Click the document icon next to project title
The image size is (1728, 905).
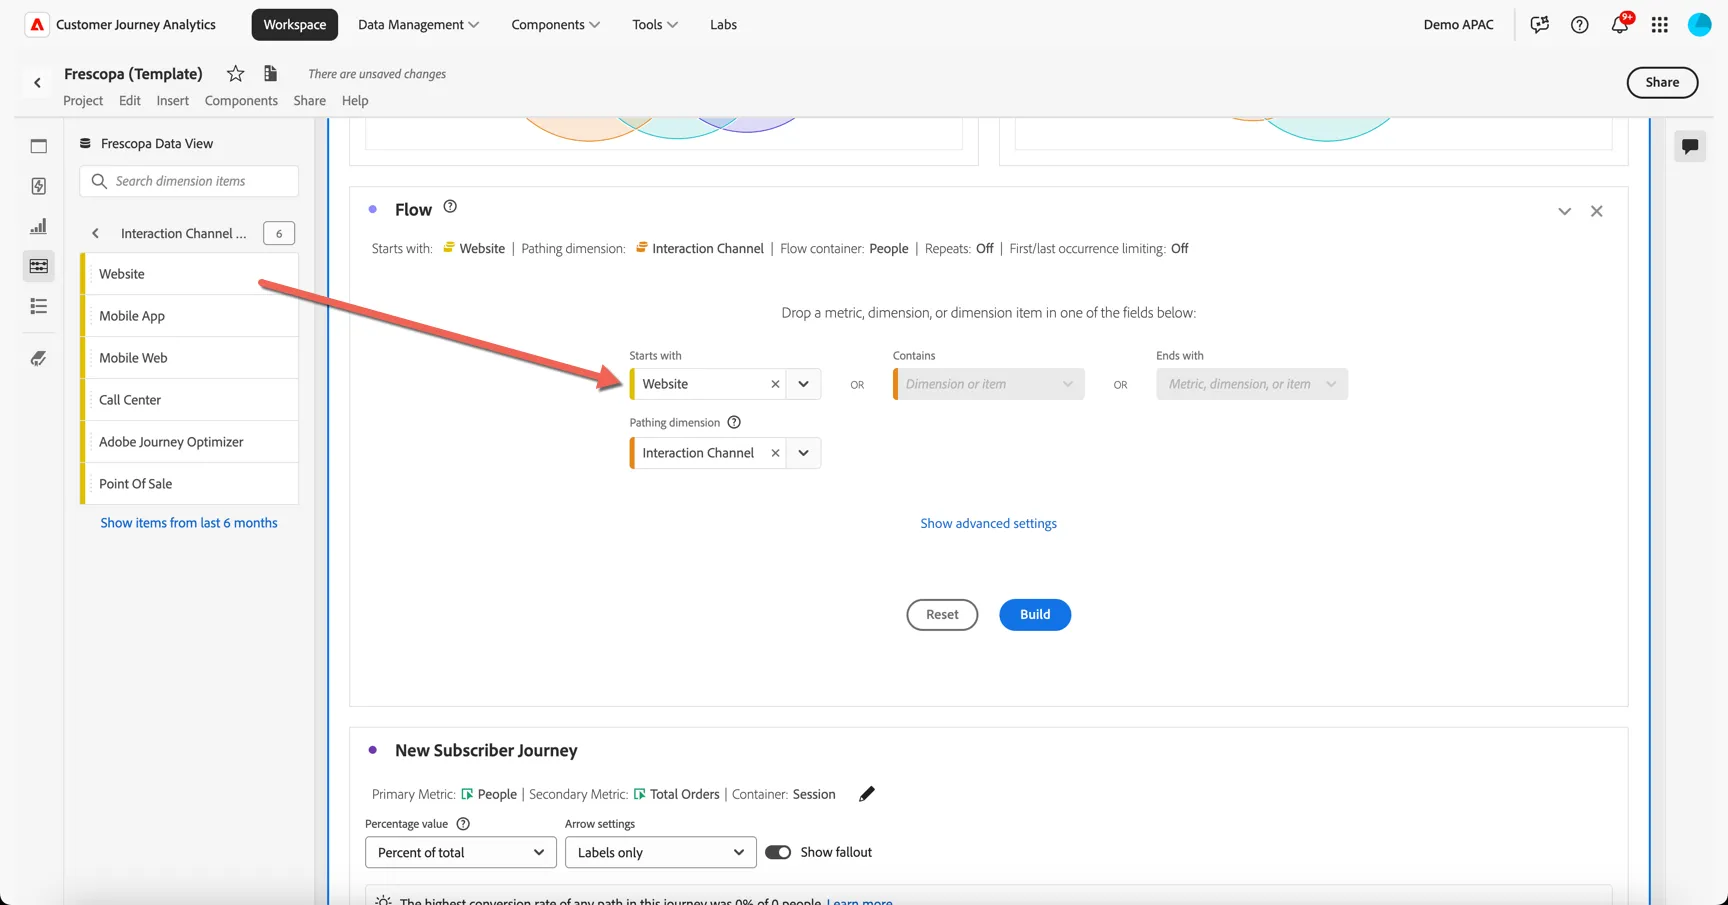(x=270, y=73)
